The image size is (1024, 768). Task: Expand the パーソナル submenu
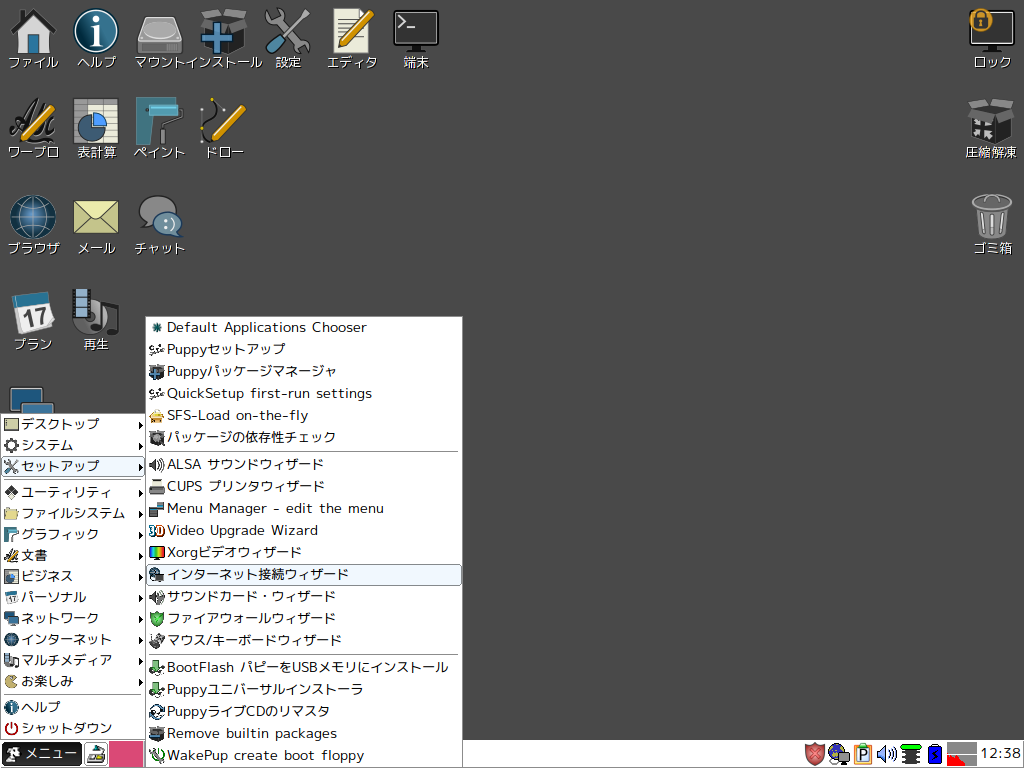tap(73, 598)
